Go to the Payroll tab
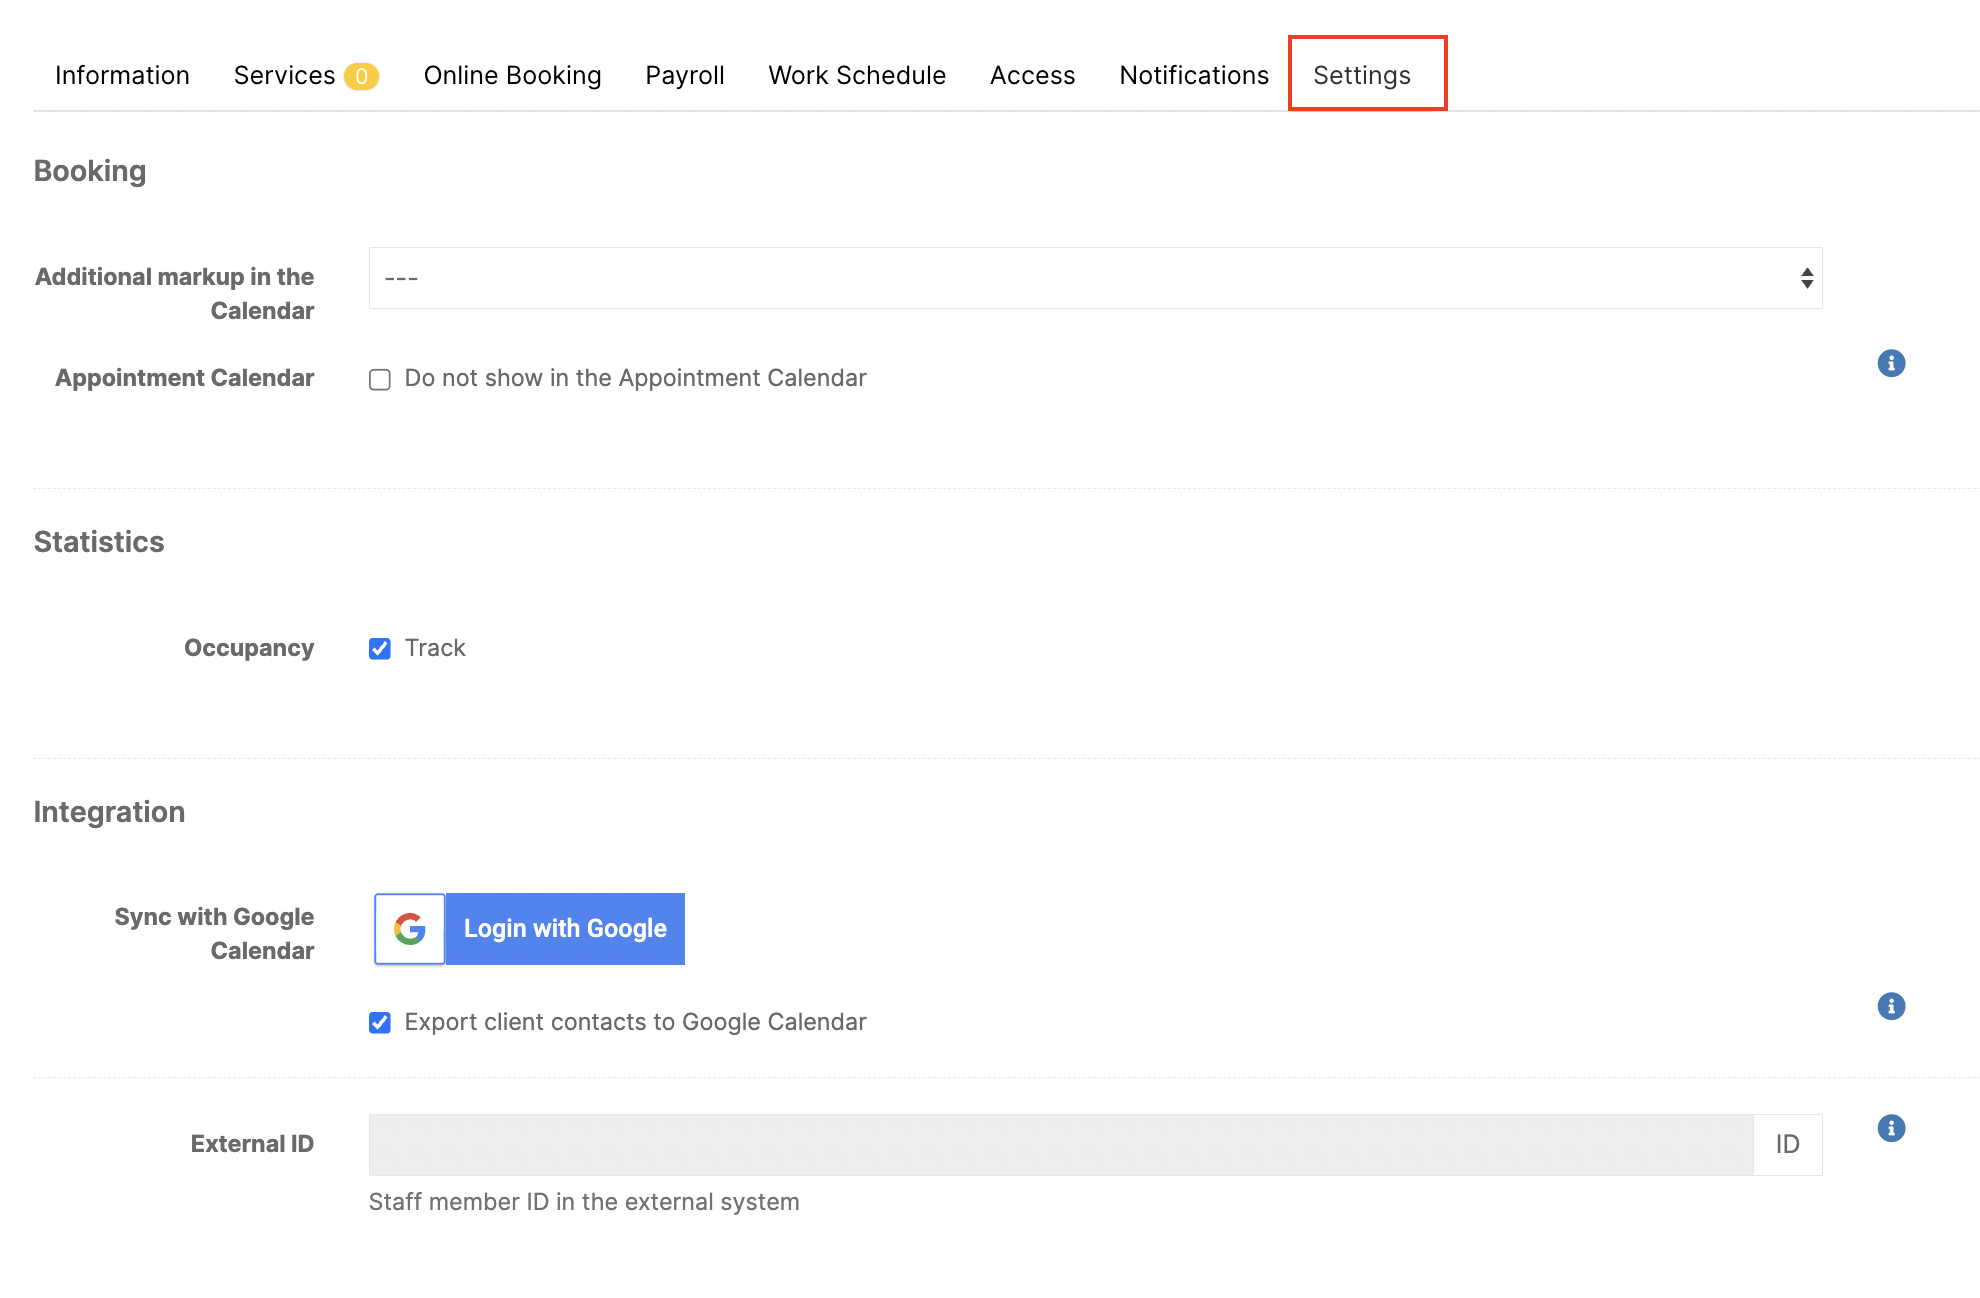Viewport: 1980px width, 1298px height. 684,76
